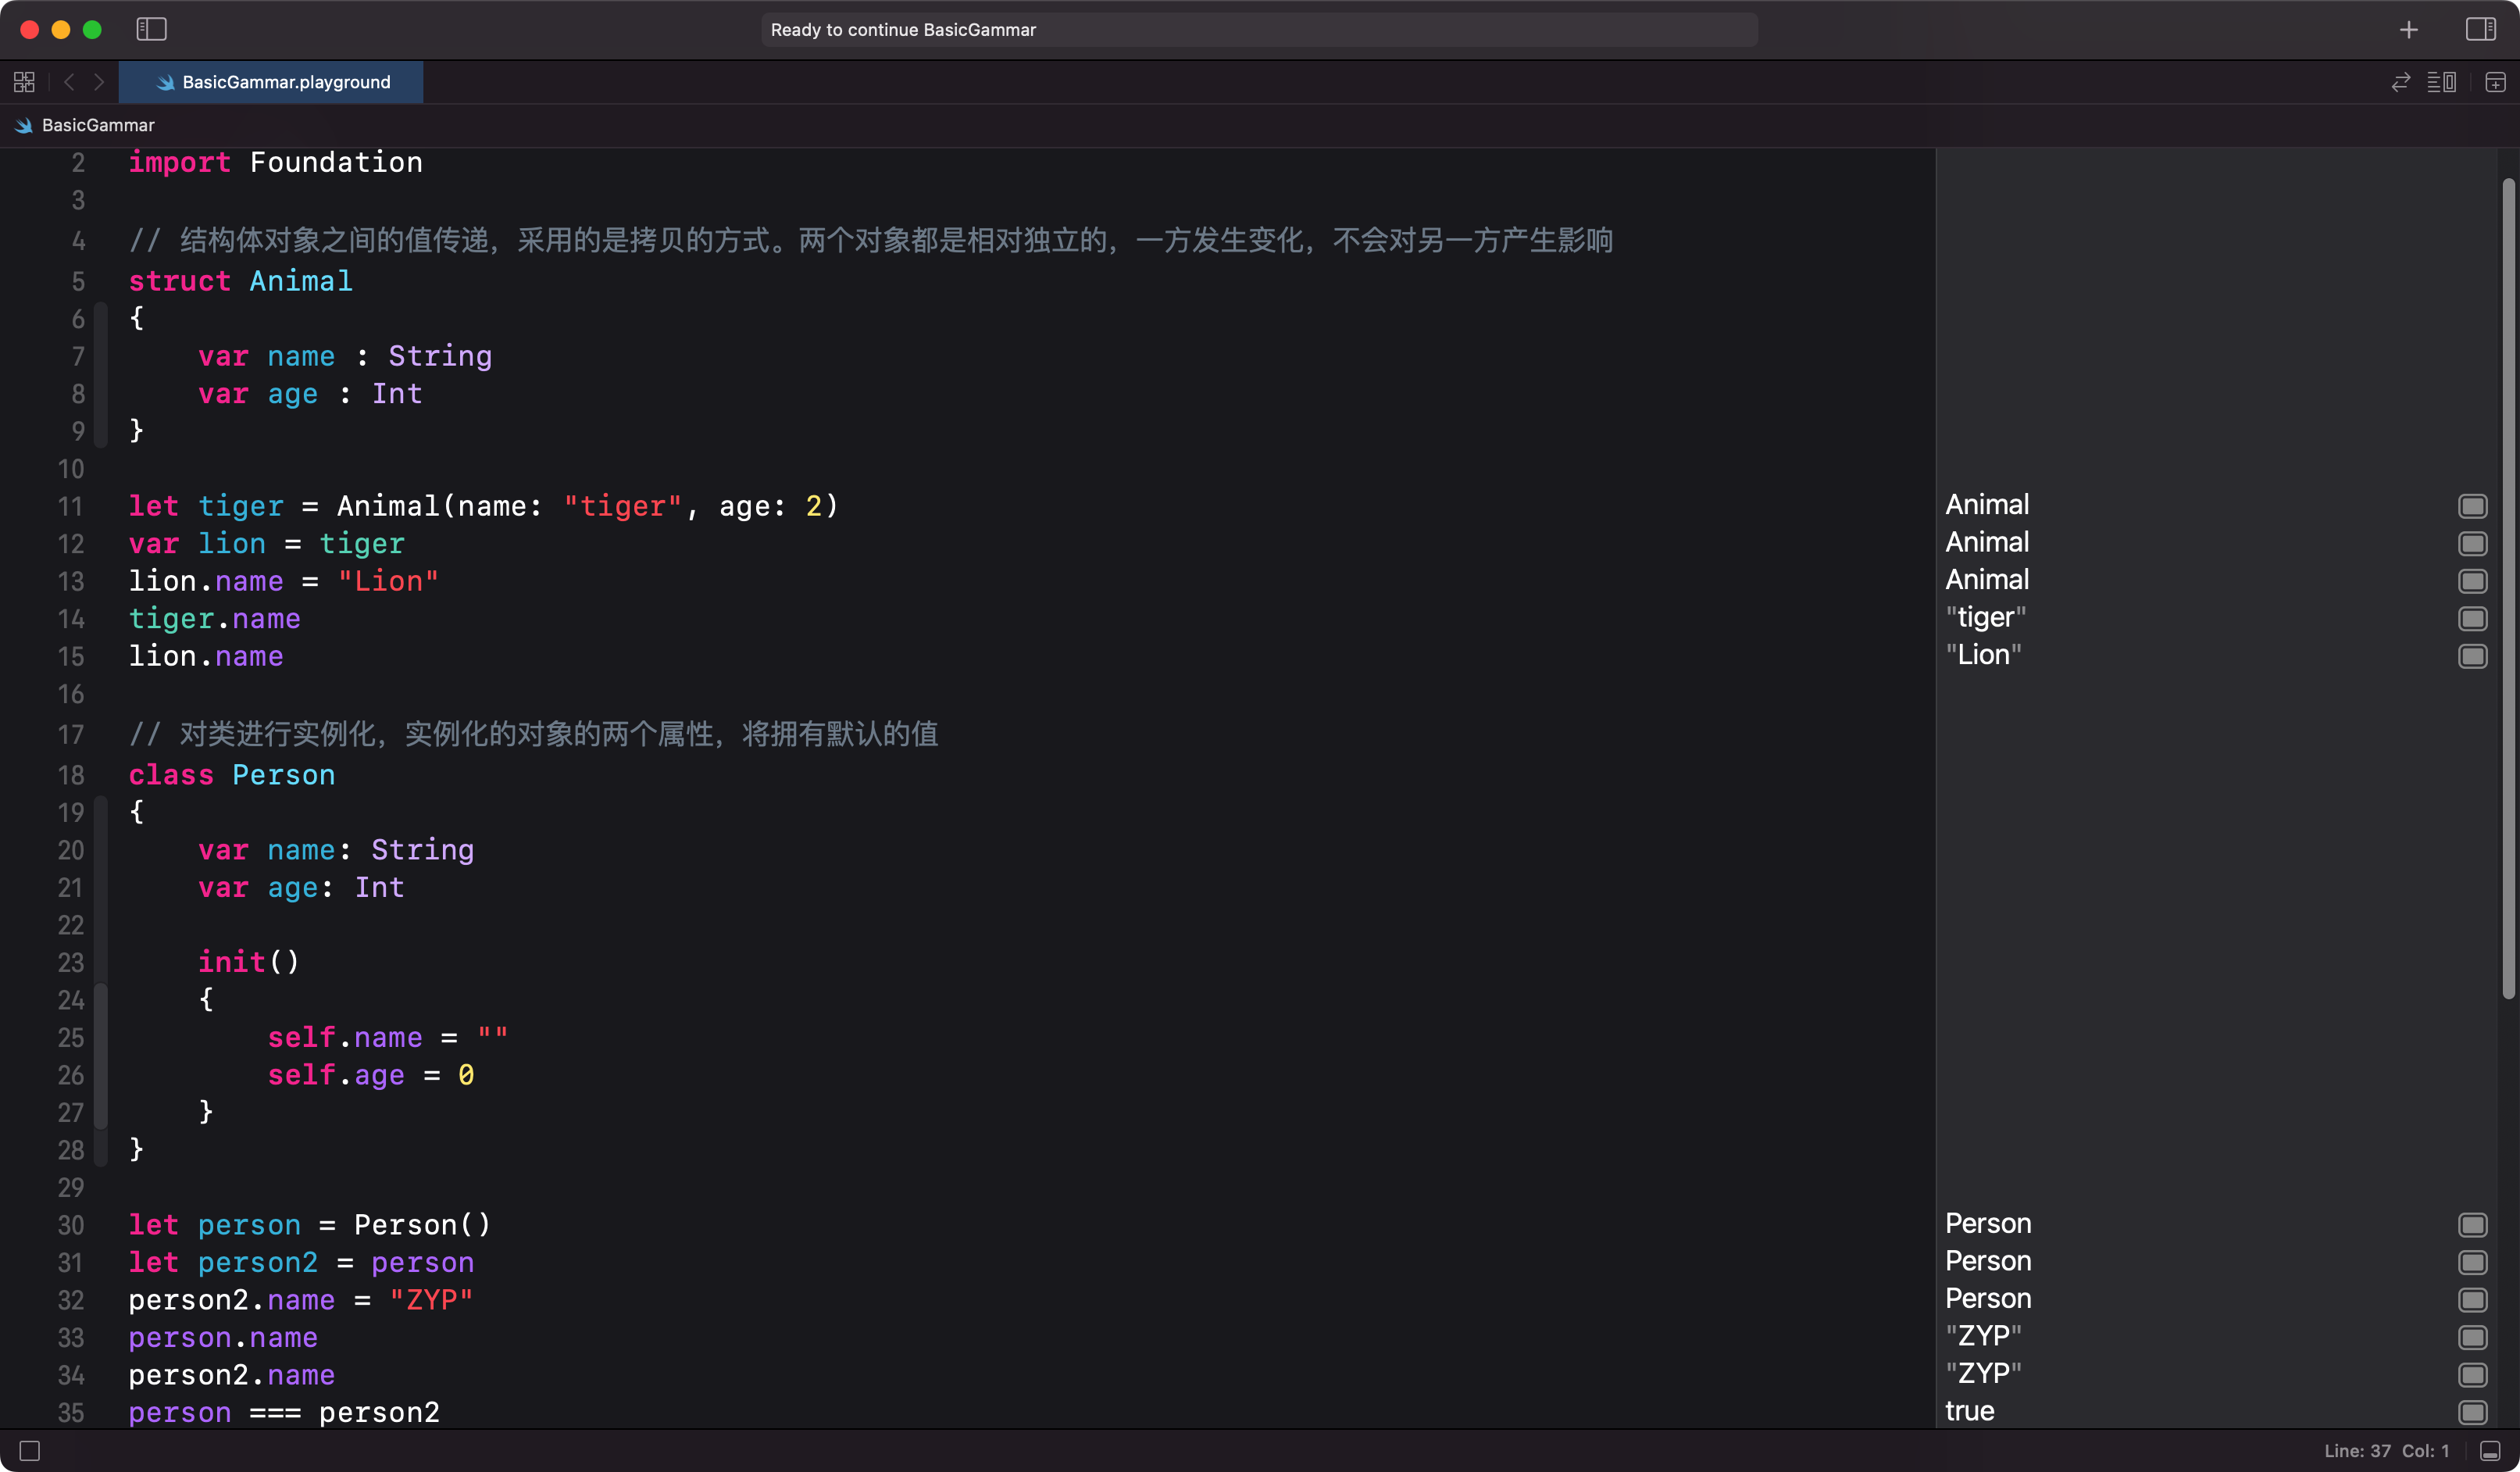Go back with left chevron
The height and width of the screenshot is (1472, 2520).
click(x=69, y=82)
